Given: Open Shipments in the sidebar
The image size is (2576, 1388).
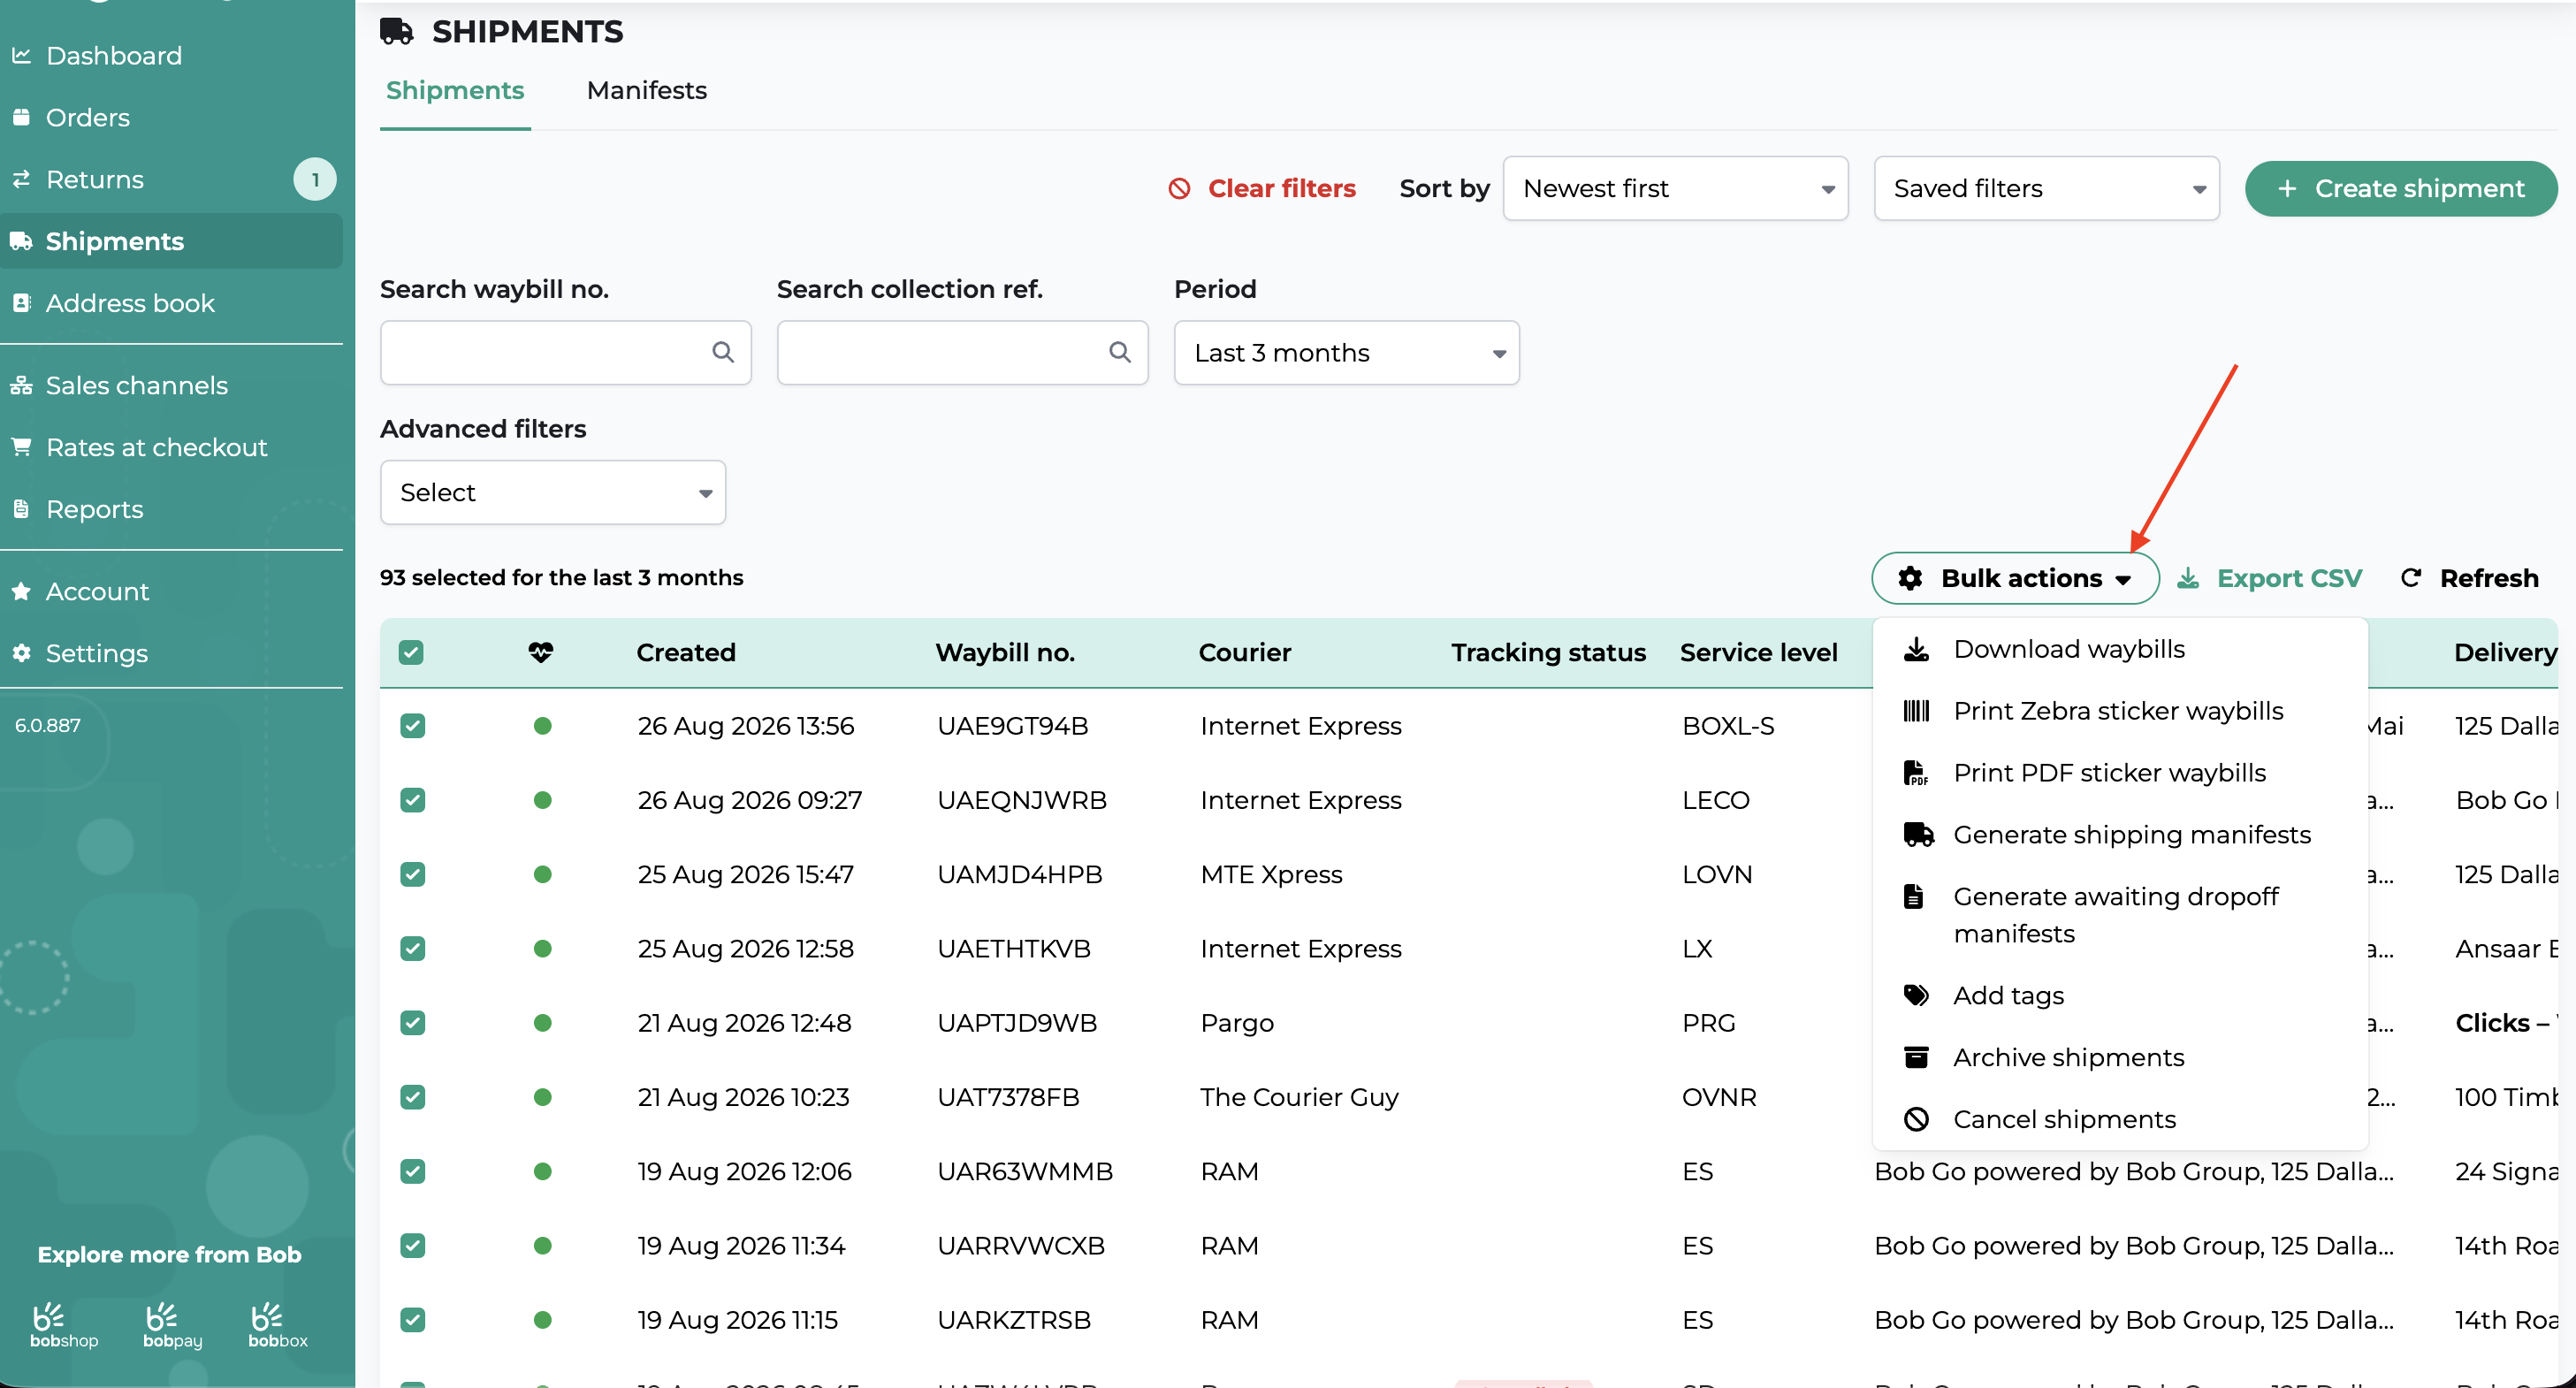Looking at the screenshot, I should click(x=171, y=241).
